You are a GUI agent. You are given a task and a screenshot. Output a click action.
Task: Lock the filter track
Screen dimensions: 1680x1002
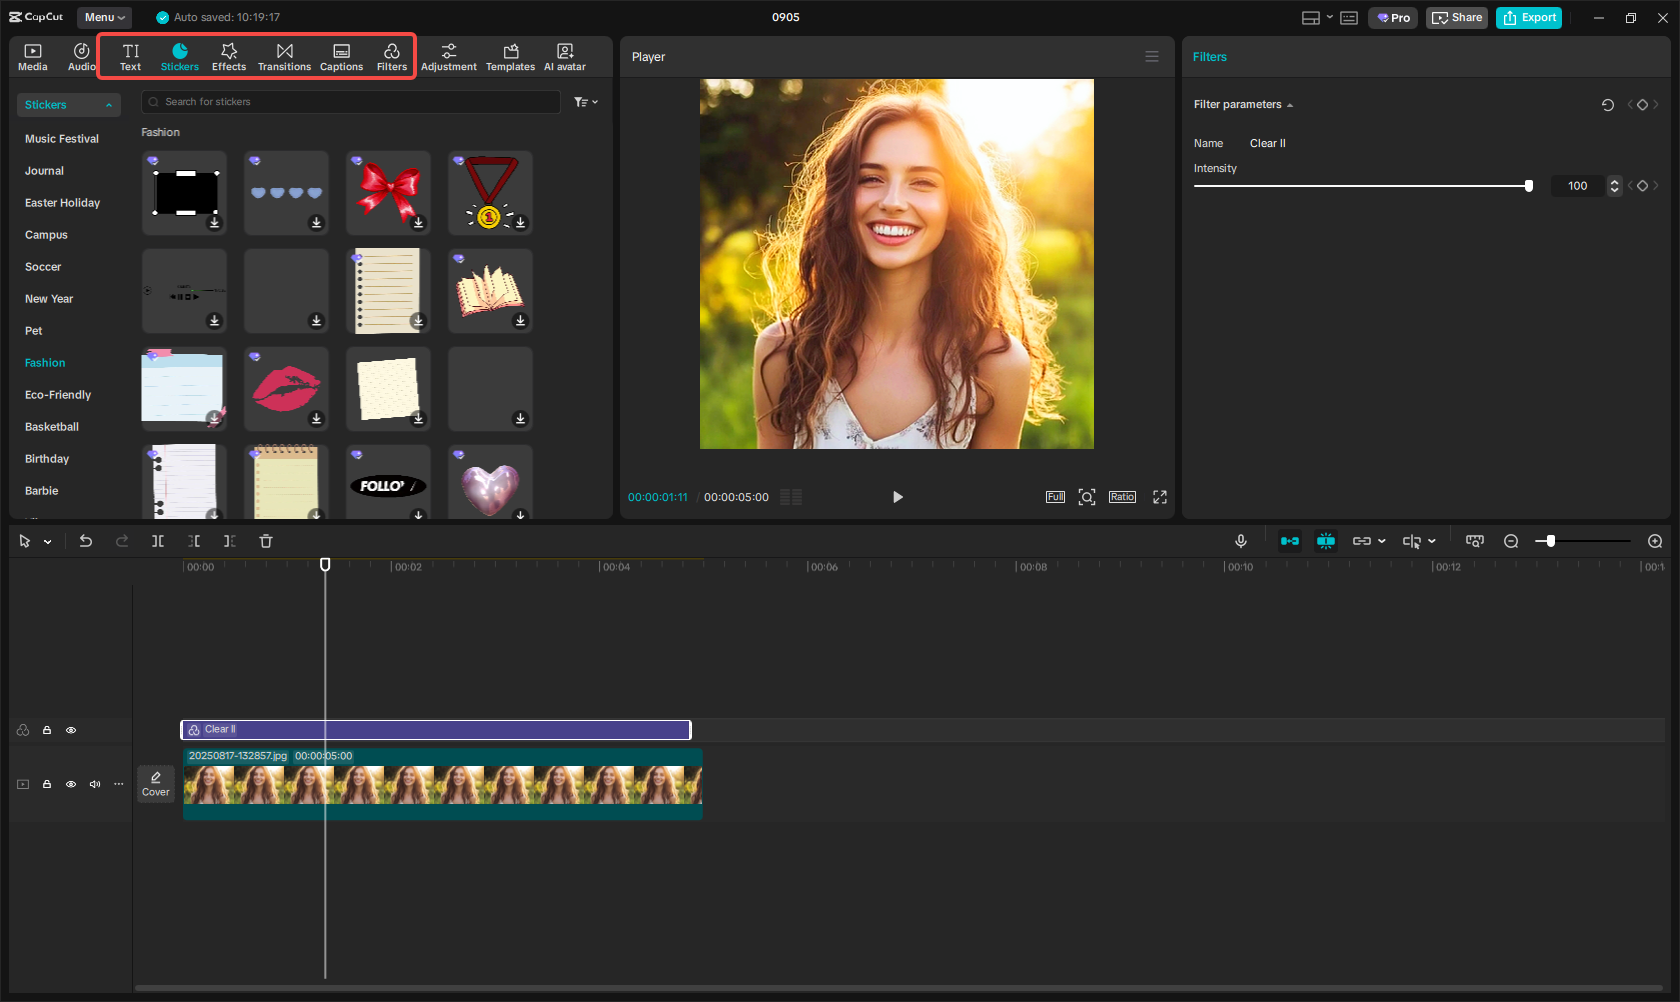point(46,730)
